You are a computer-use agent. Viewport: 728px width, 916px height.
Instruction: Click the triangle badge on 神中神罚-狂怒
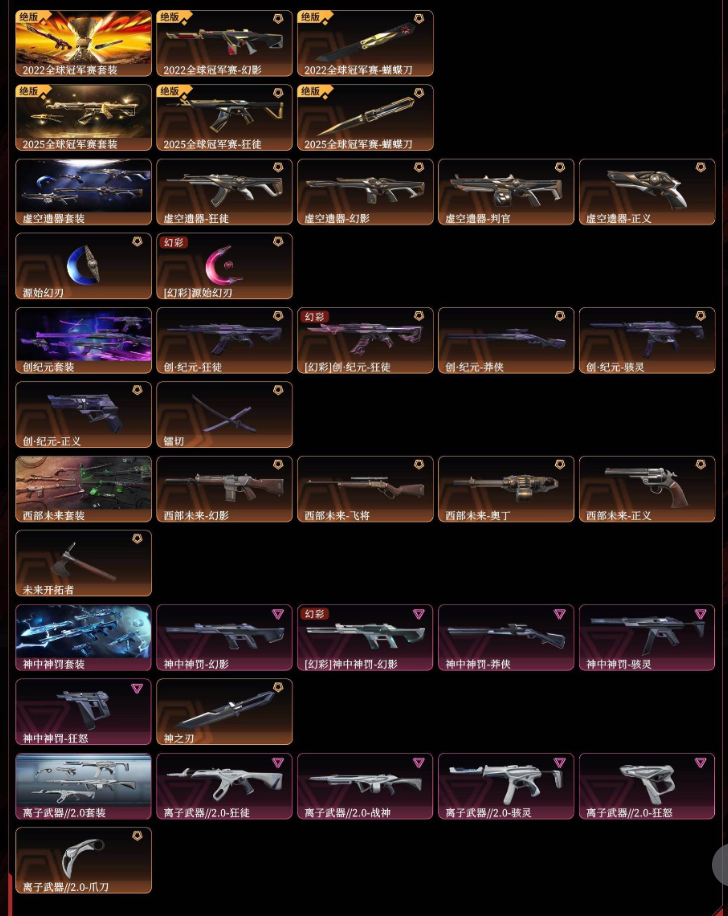click(137, 688)
